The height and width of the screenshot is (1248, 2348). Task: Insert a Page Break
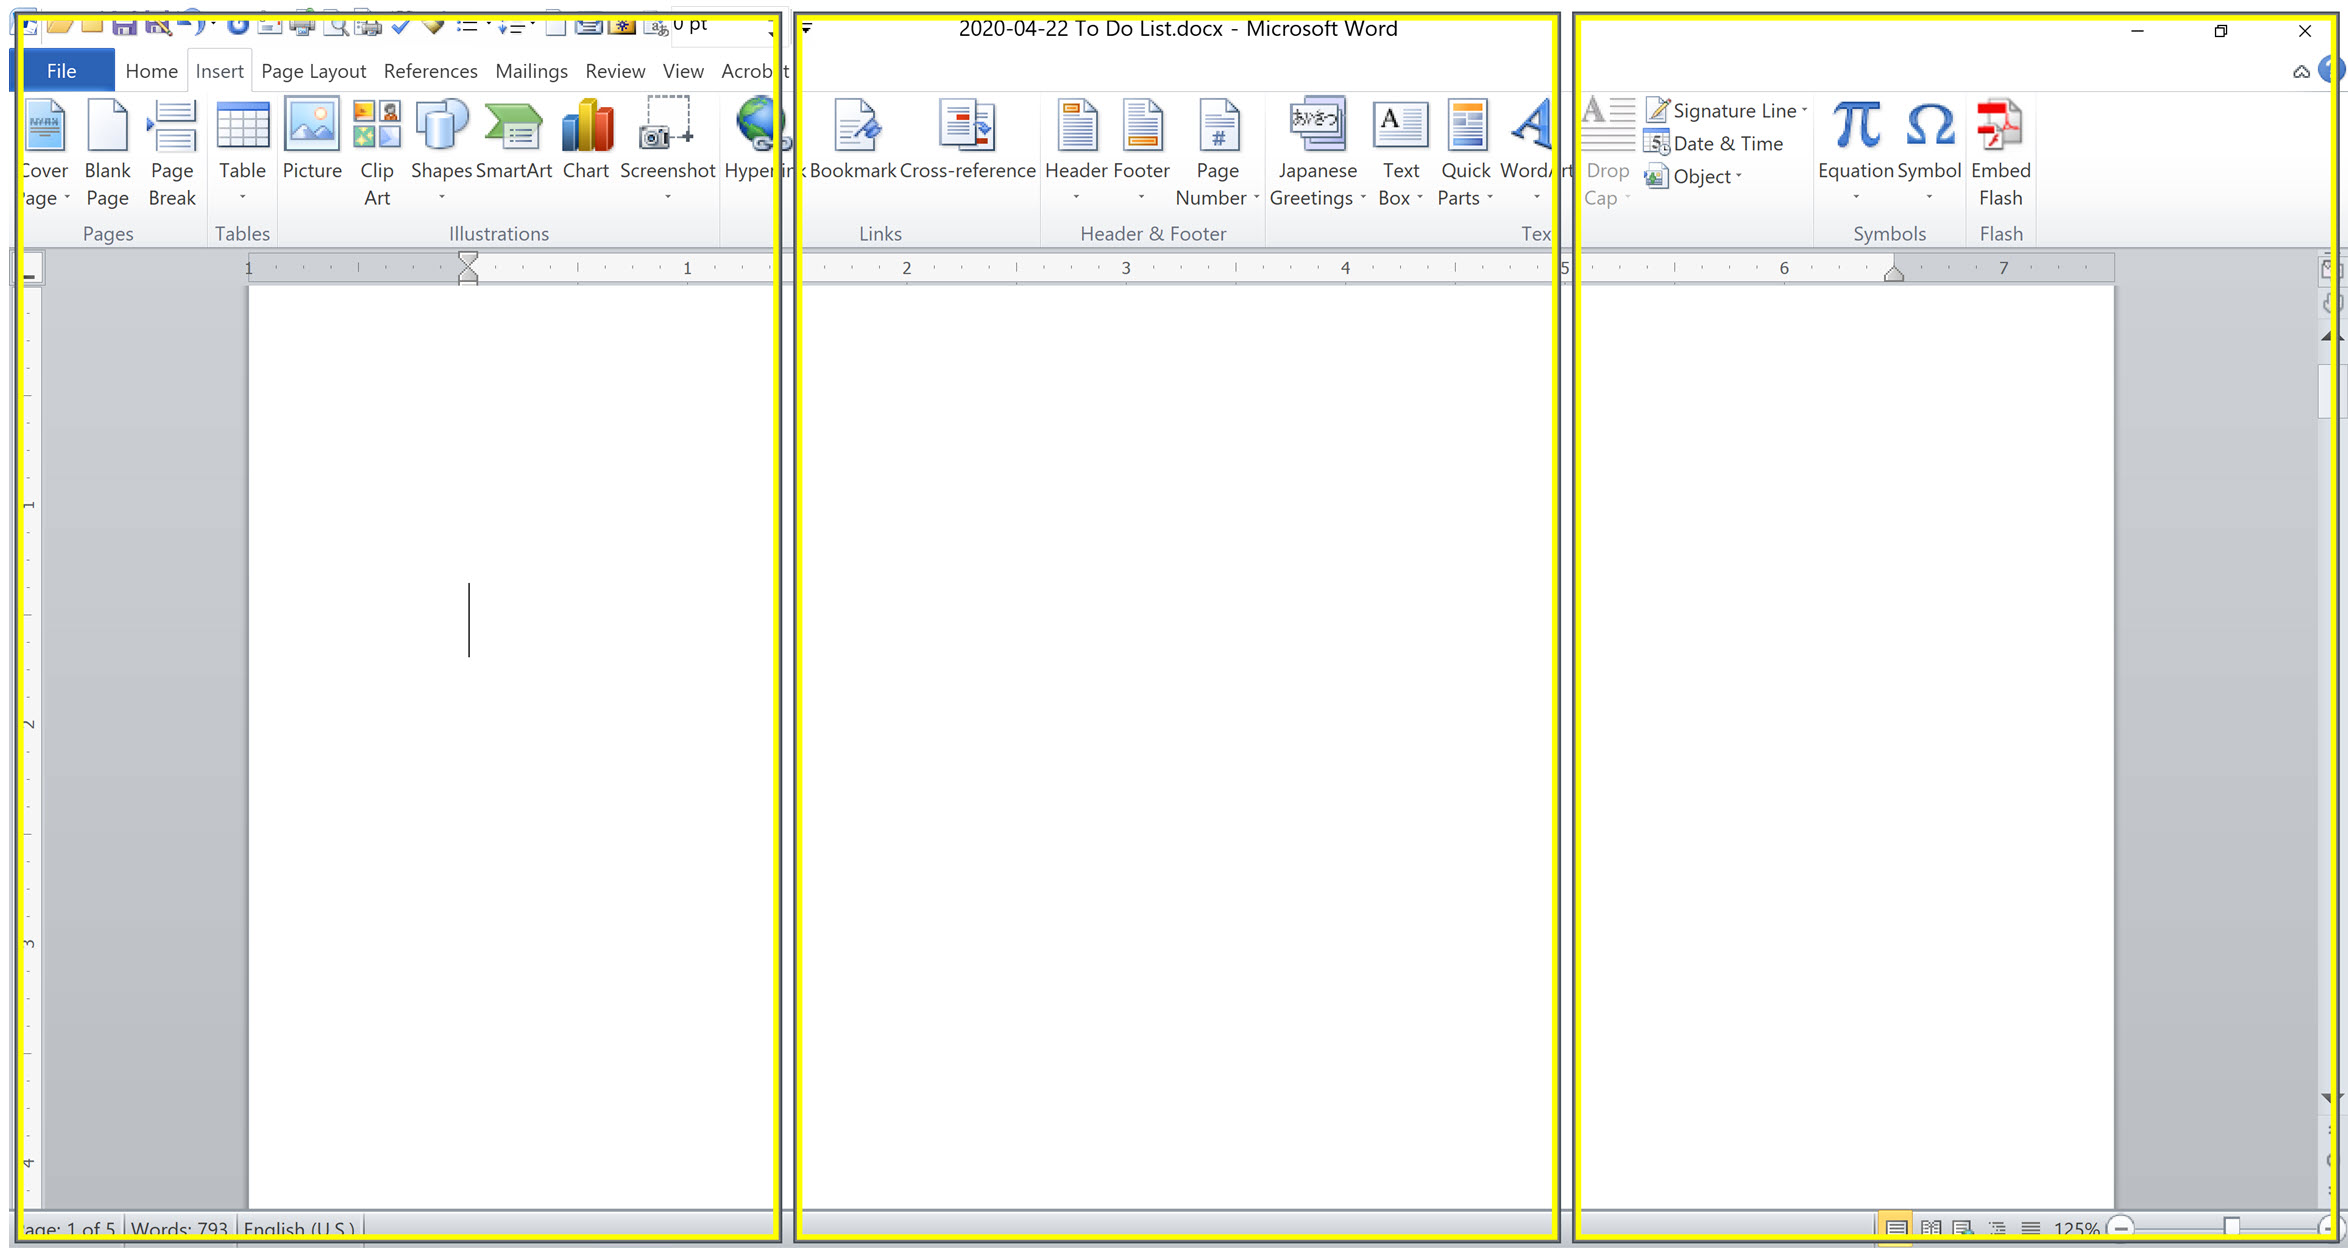point(172,150)
